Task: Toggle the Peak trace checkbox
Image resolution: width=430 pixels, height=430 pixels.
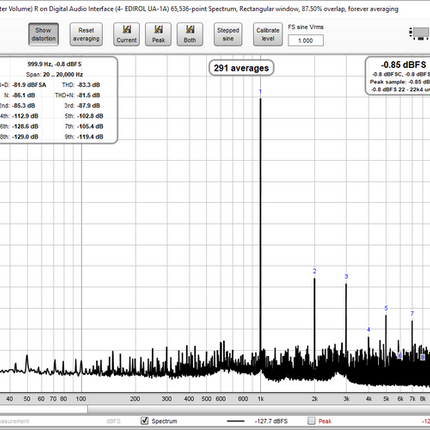Action: [311, 421]
